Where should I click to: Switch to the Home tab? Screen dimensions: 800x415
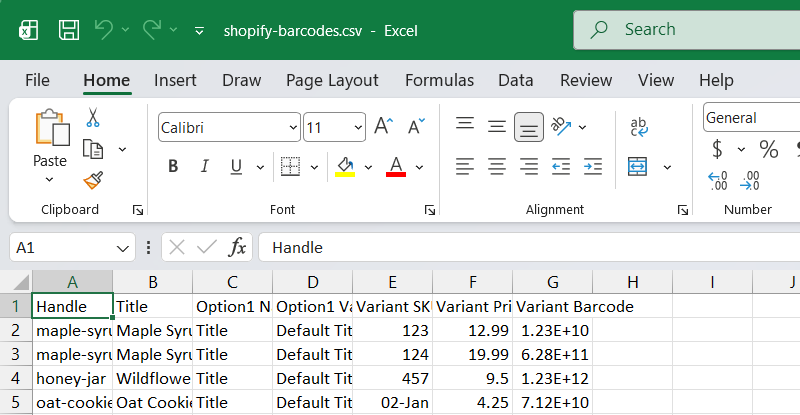[107, 80]
